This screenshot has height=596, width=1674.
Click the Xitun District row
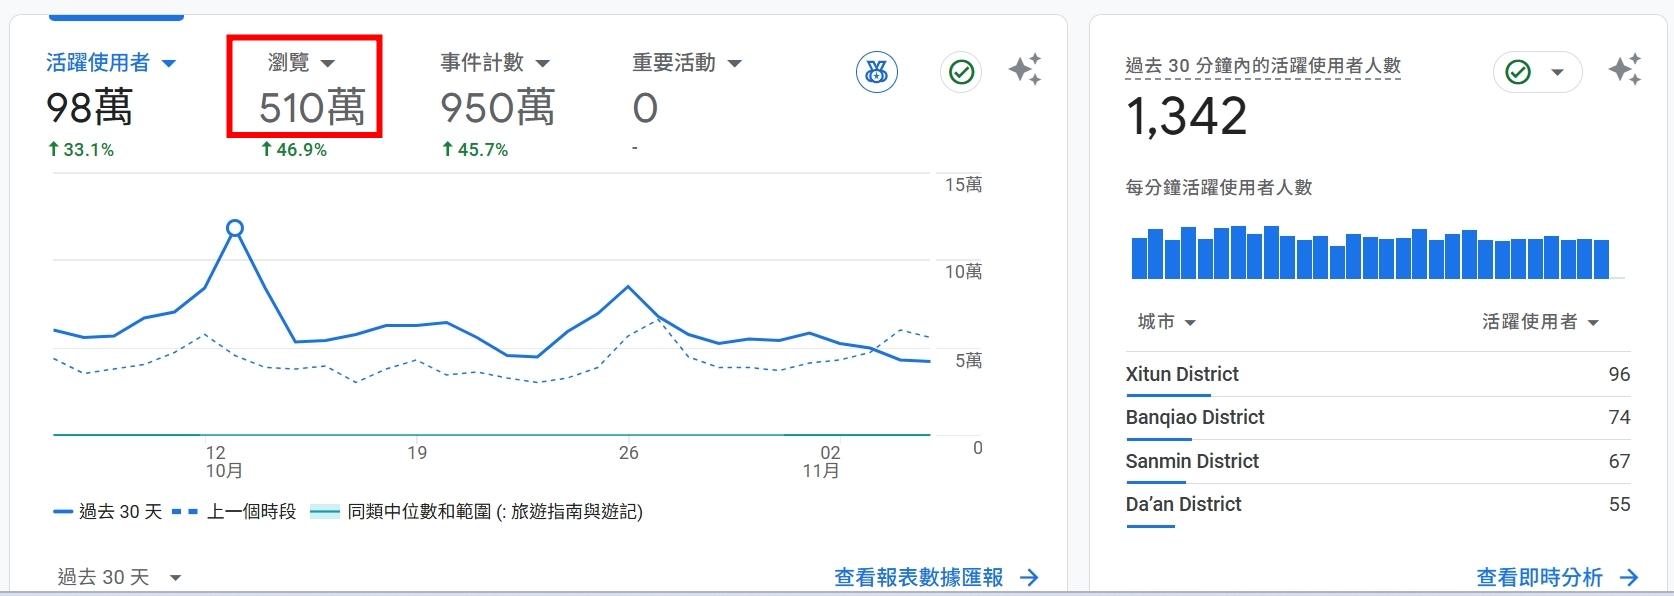(x=1377, y=374)
